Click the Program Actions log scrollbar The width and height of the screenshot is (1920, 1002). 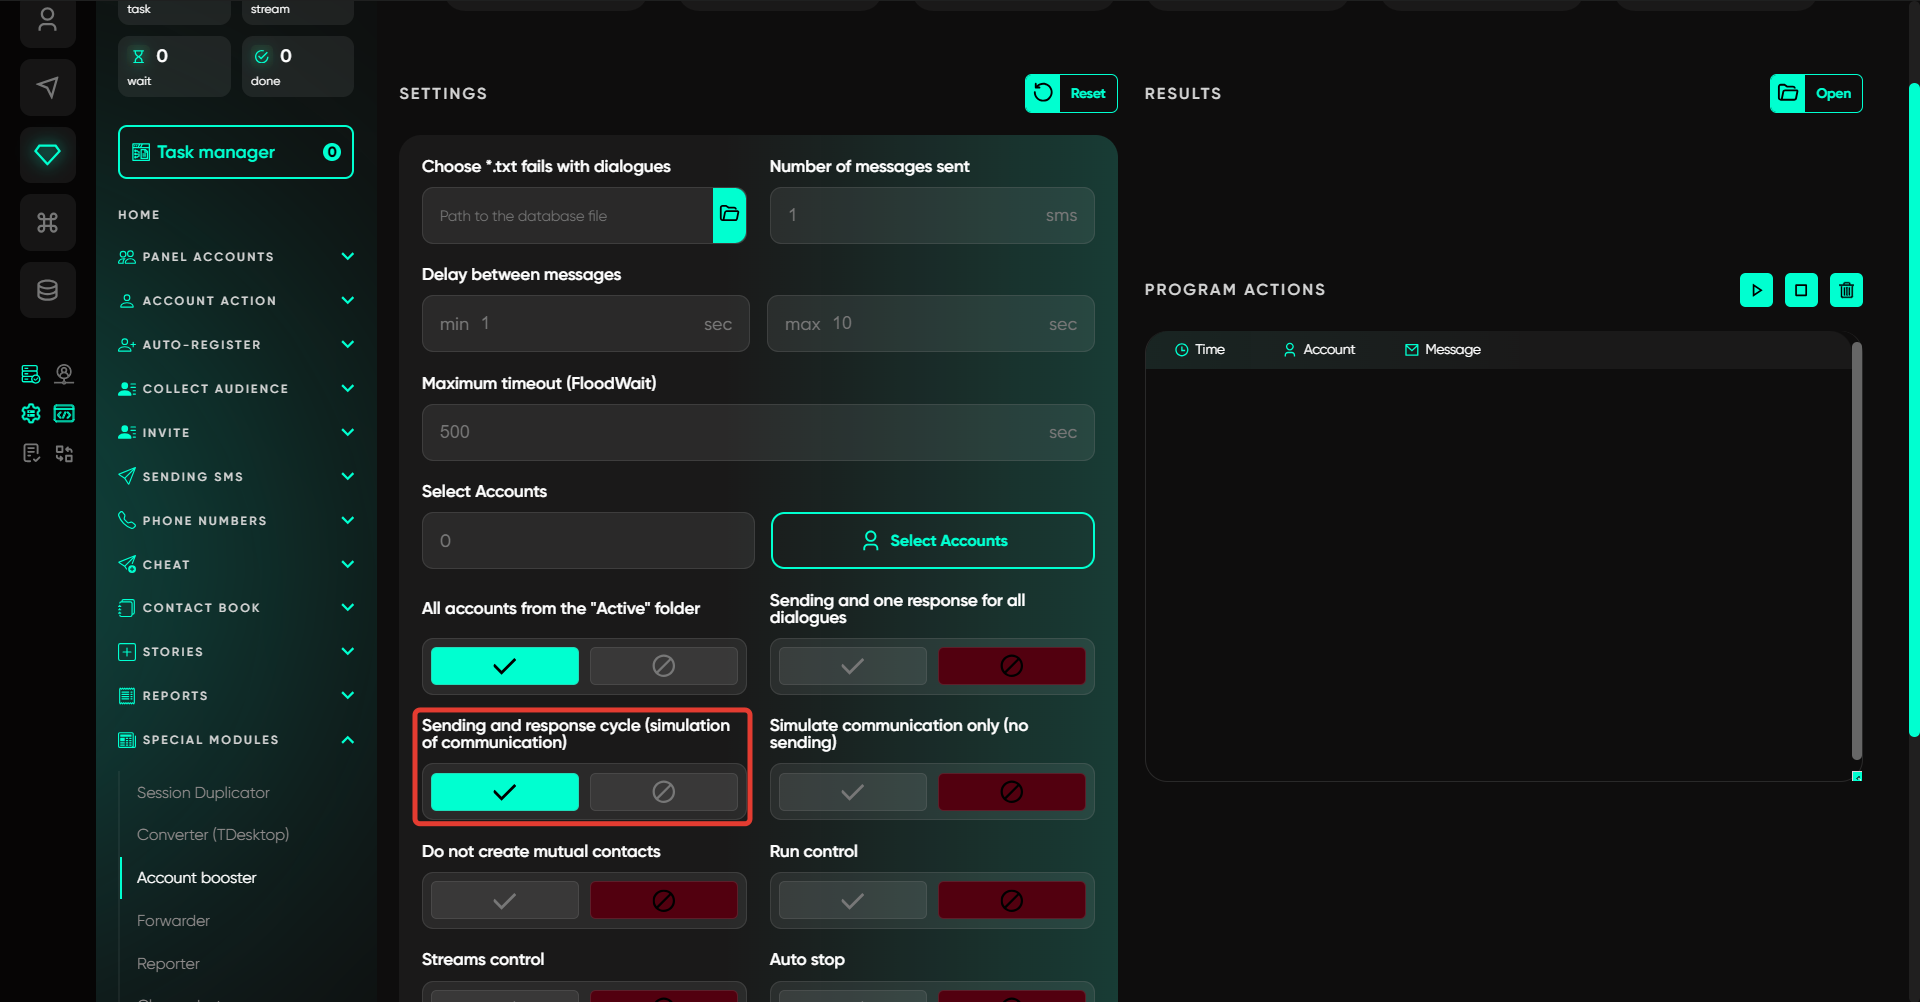1856,550
